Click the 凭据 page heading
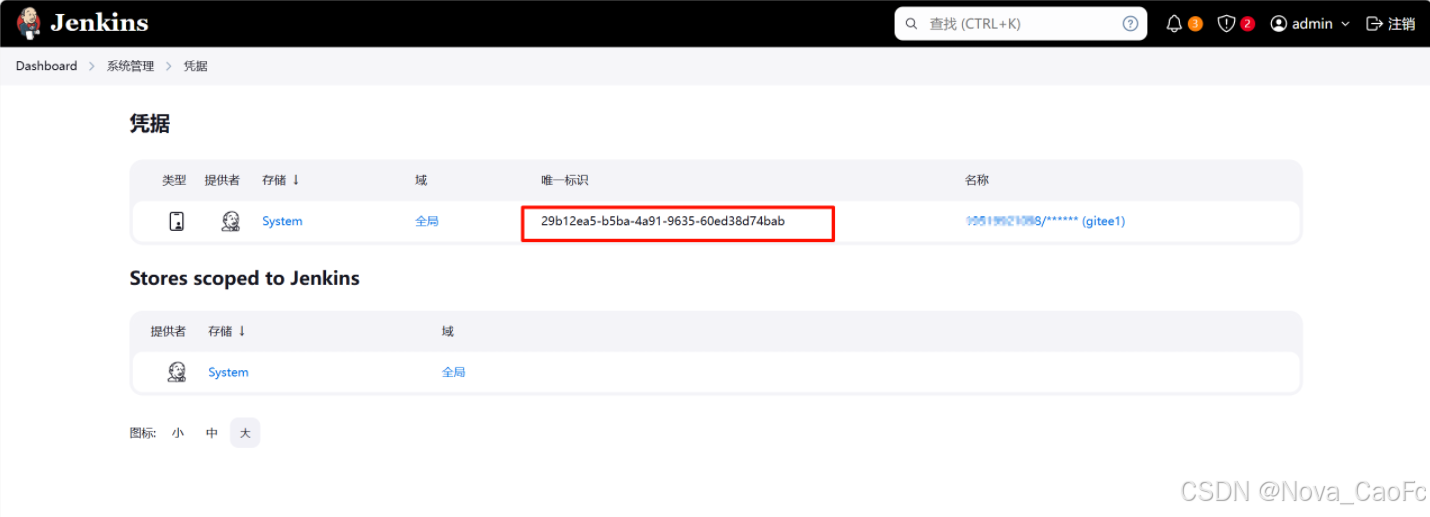The image size is (1430, 517). point(150,124)
